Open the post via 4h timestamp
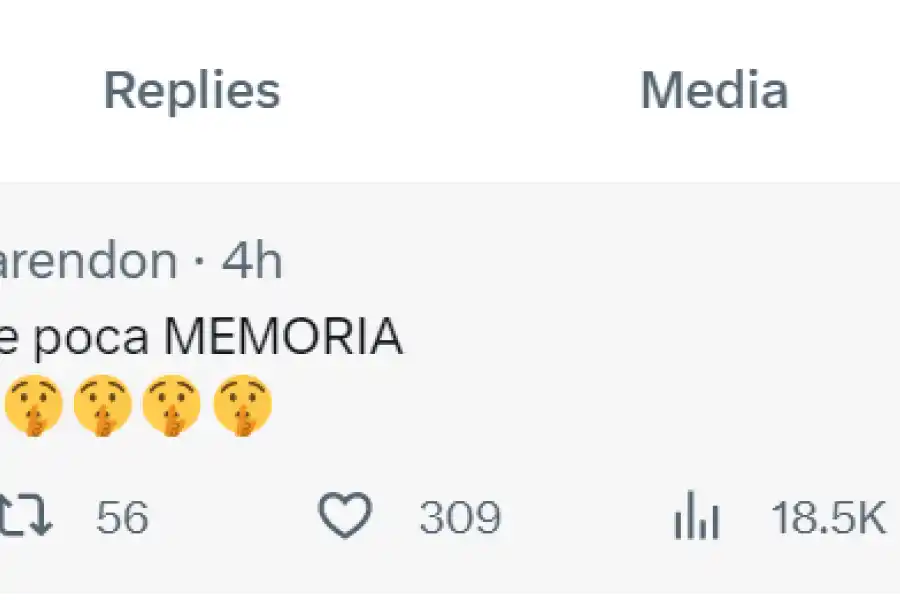Image resolution: width=900 pixels, height=600 pixels. 252,262
